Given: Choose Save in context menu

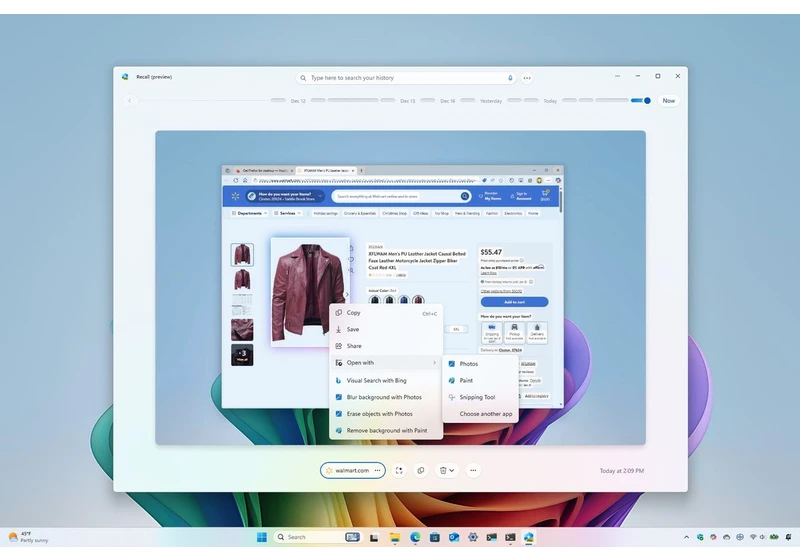Looking at the screenshot, I should (386, 329).
